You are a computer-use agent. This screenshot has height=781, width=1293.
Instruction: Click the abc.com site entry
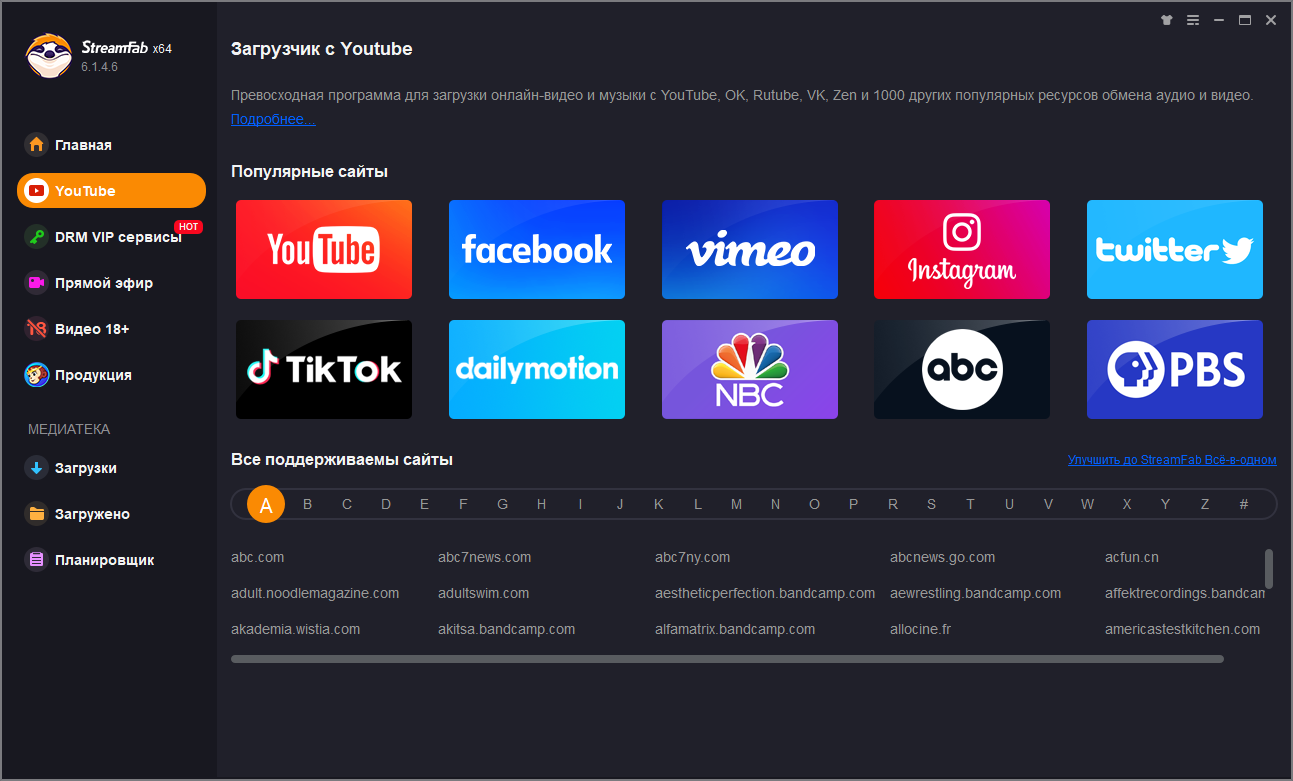pos(258,557)
